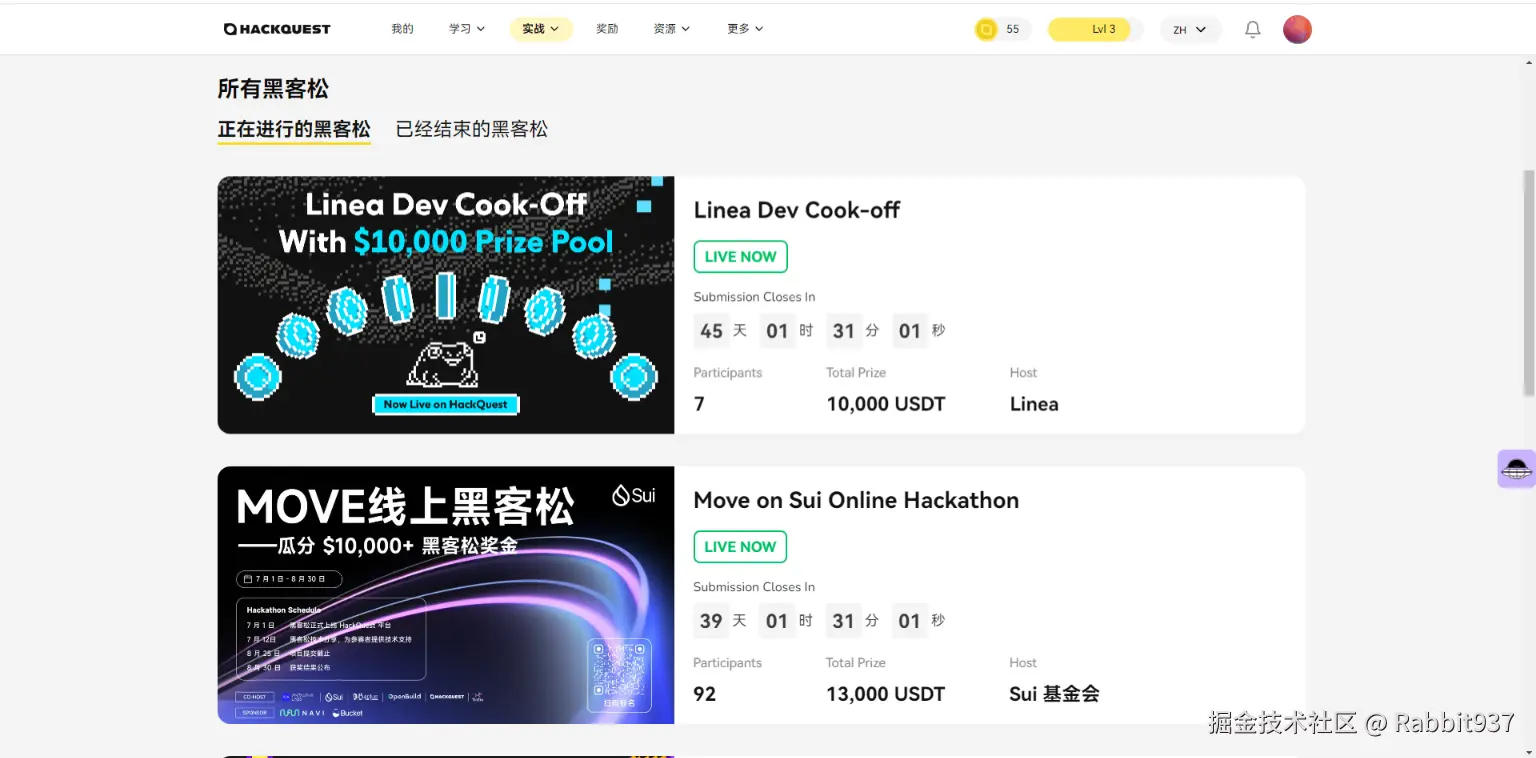Click the Linea host name

pos(1034,404)
